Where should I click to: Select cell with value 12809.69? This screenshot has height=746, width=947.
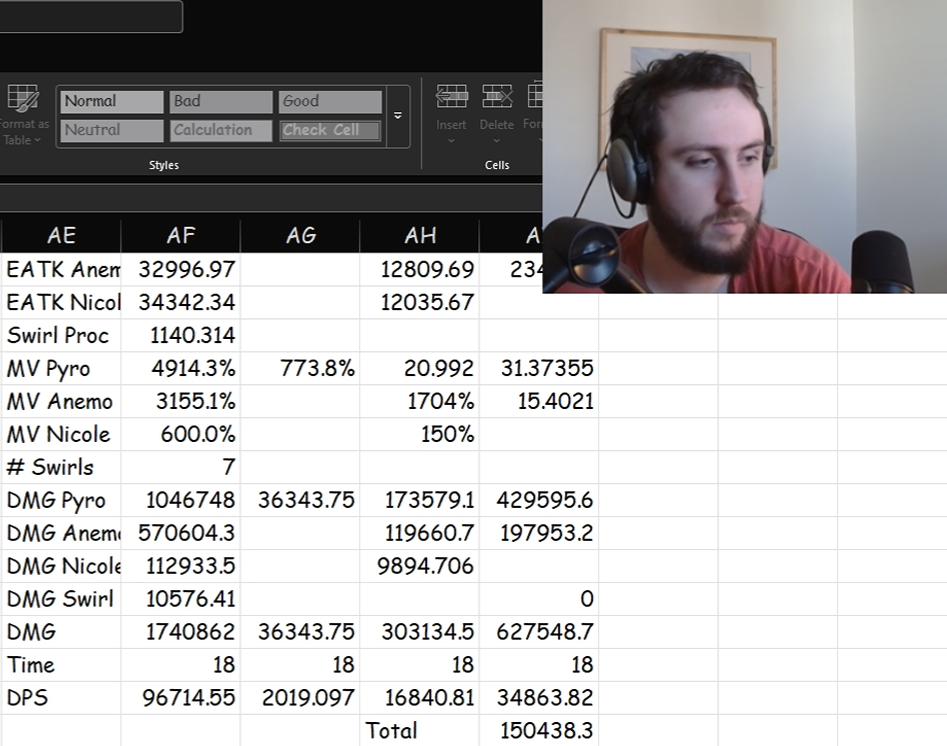point(420,269)
